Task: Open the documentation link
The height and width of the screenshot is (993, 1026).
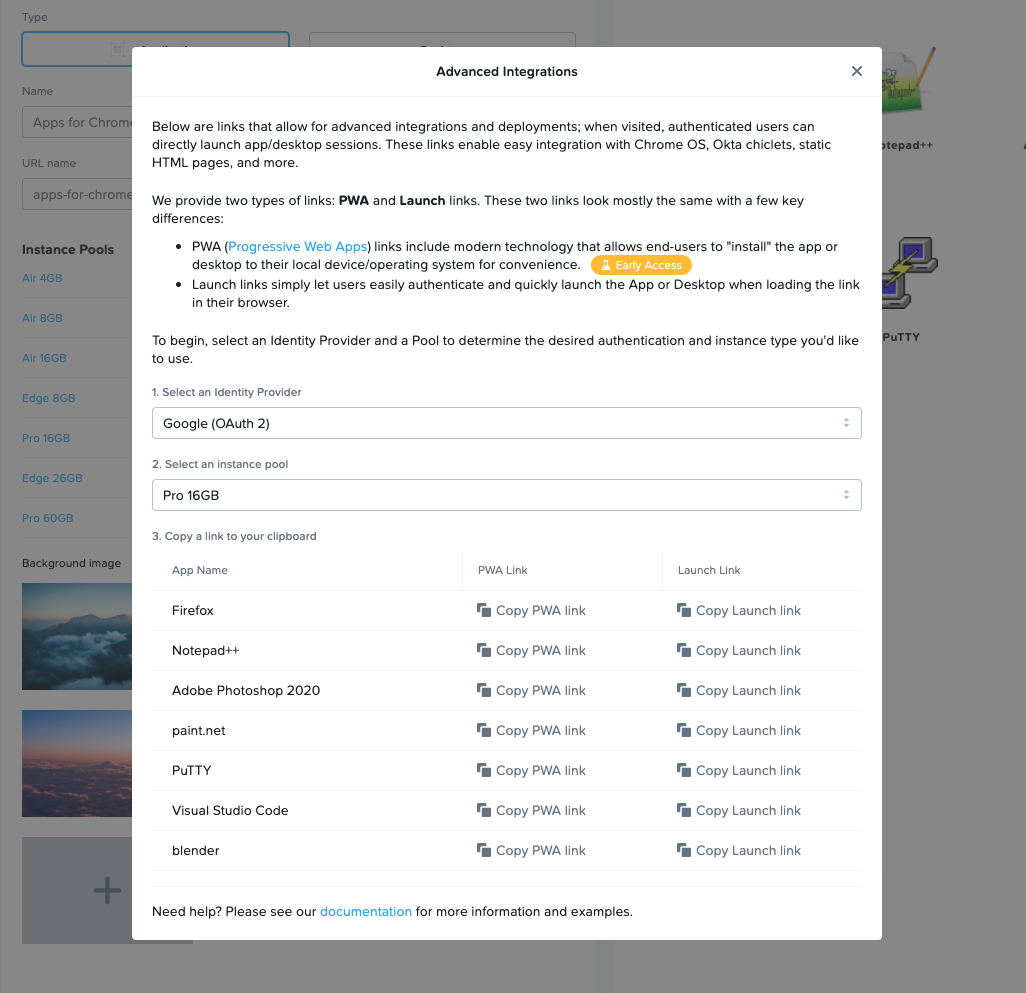Action: [x=365, y=911]
